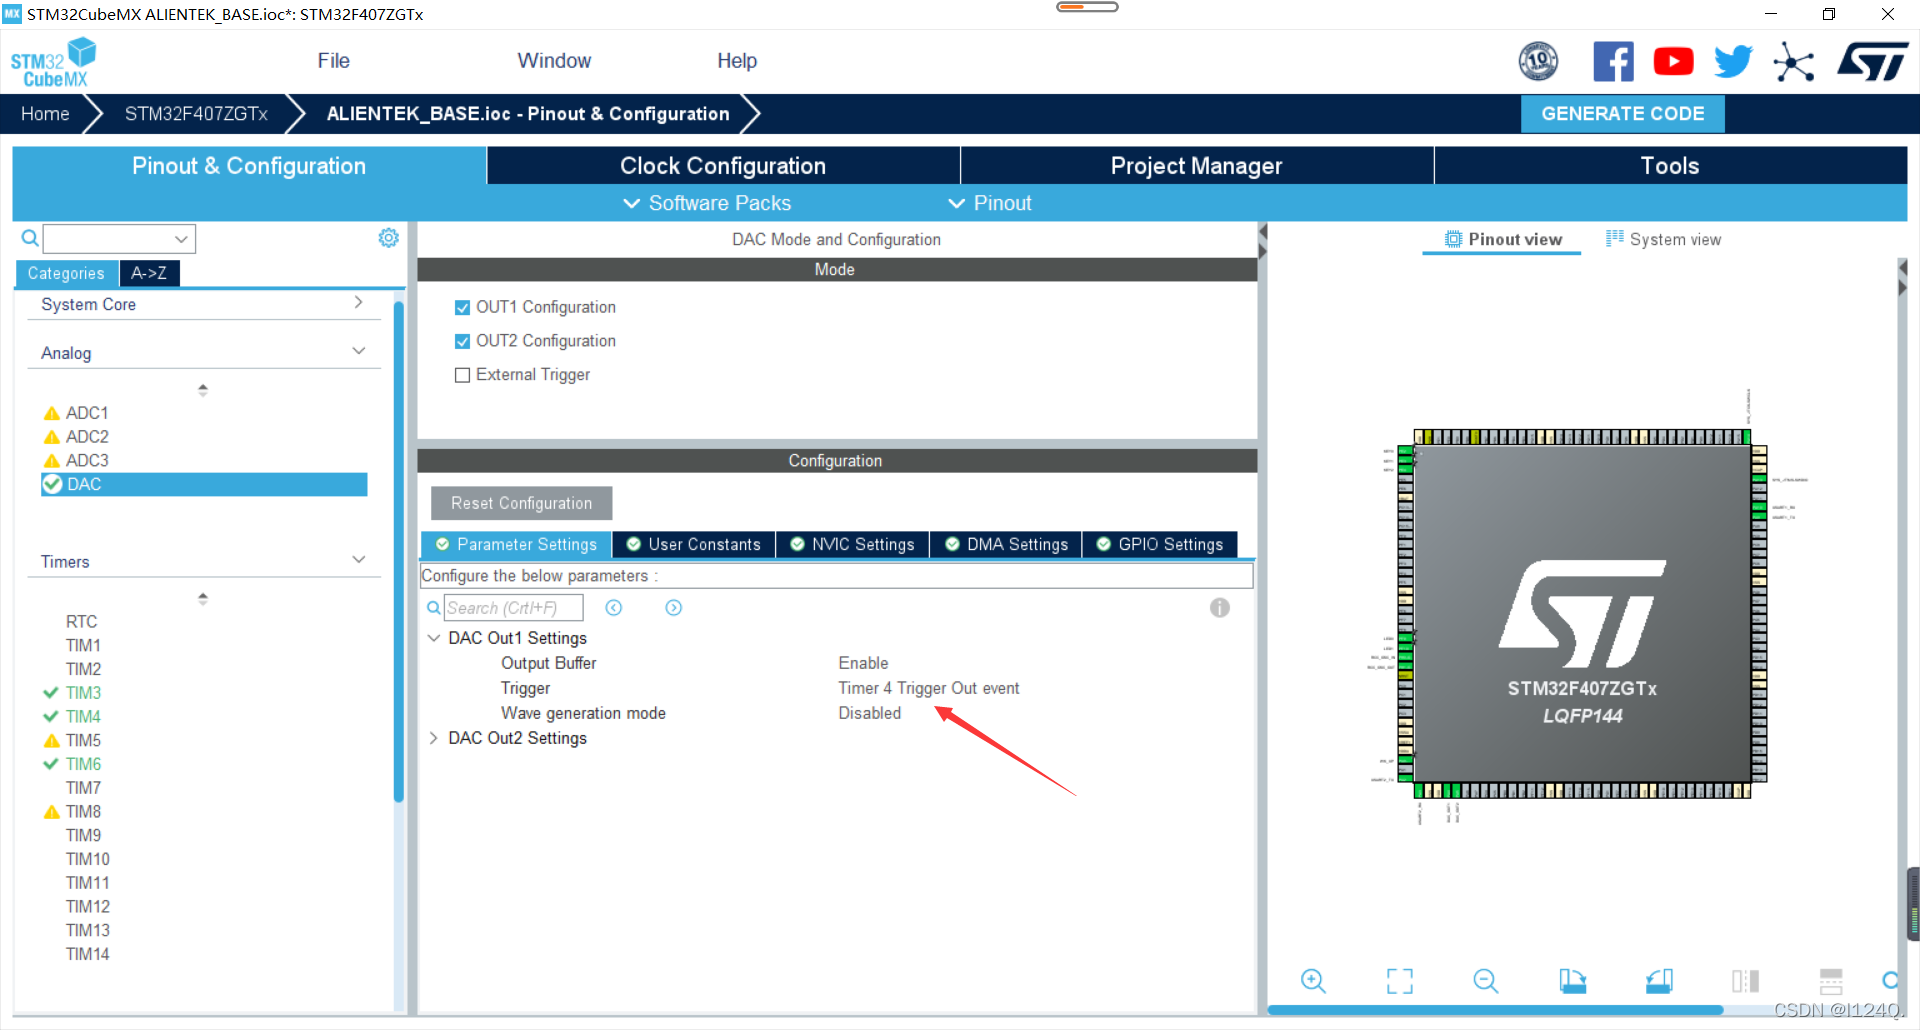Toggle OUT1 Configuration checkbox

point(462,308)
